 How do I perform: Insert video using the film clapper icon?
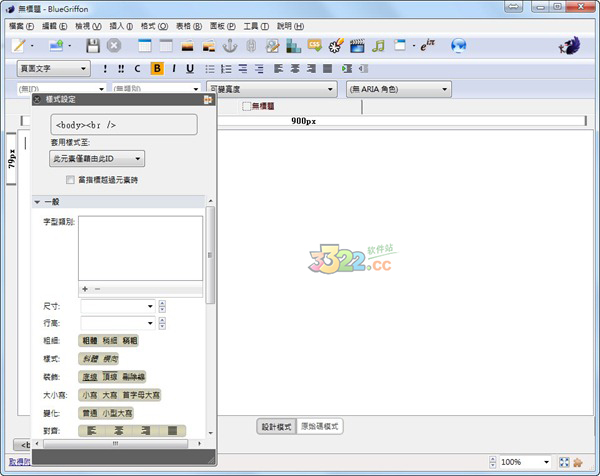point(357,46)
